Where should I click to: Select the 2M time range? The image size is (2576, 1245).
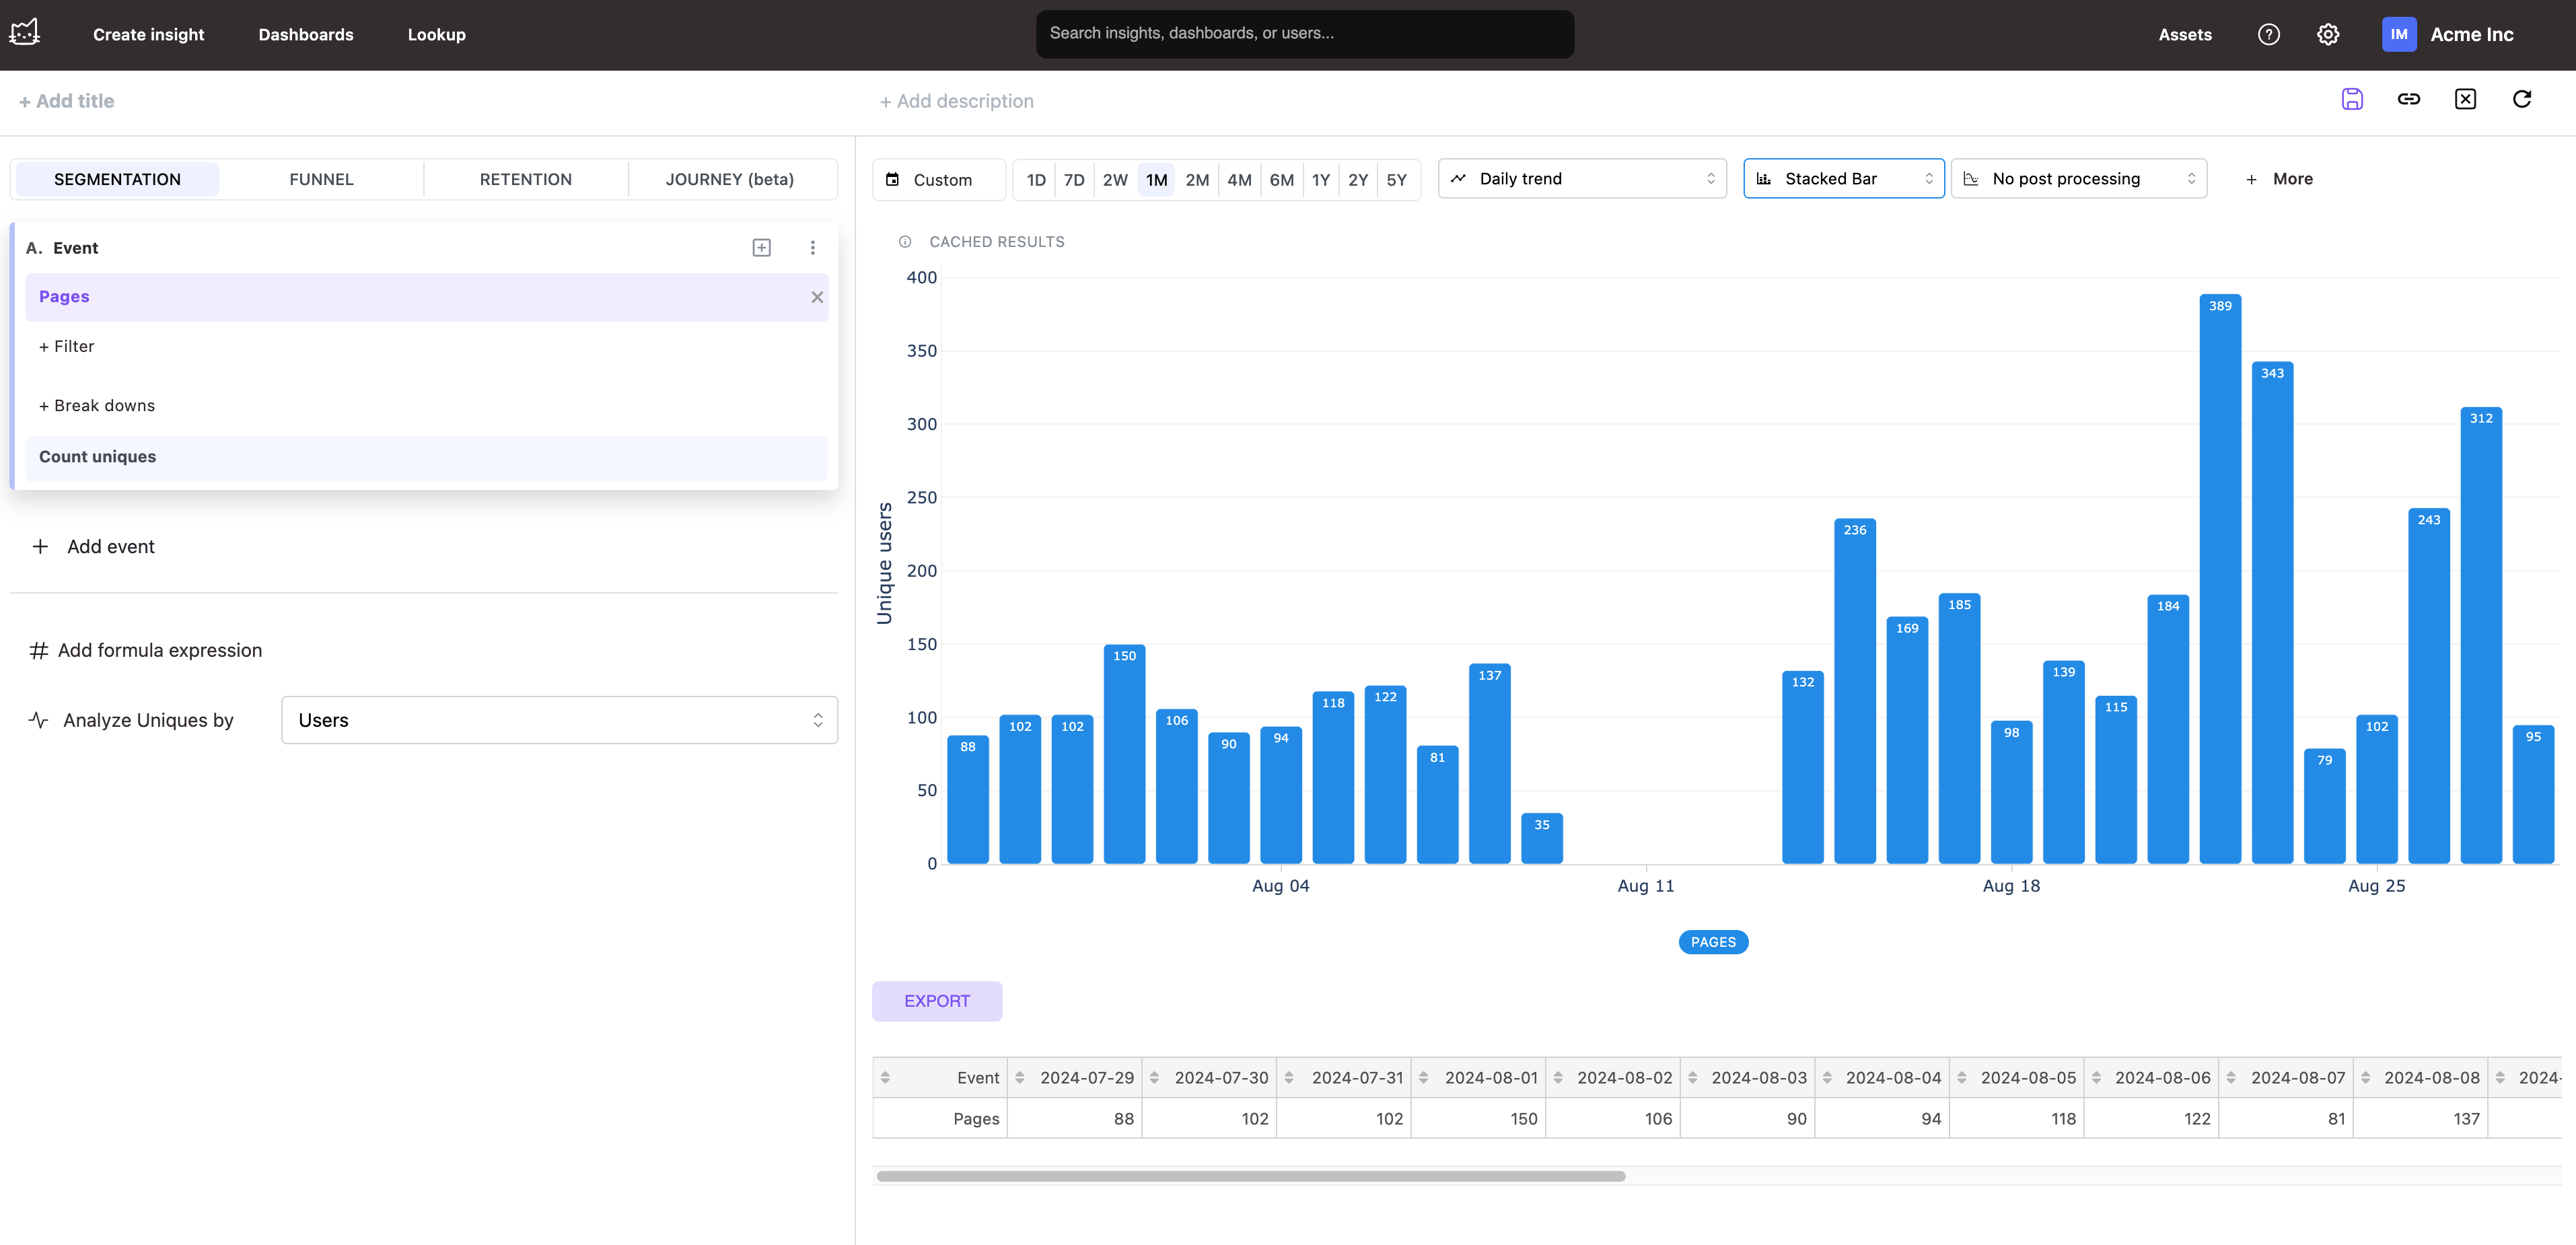coord(1197,180)
